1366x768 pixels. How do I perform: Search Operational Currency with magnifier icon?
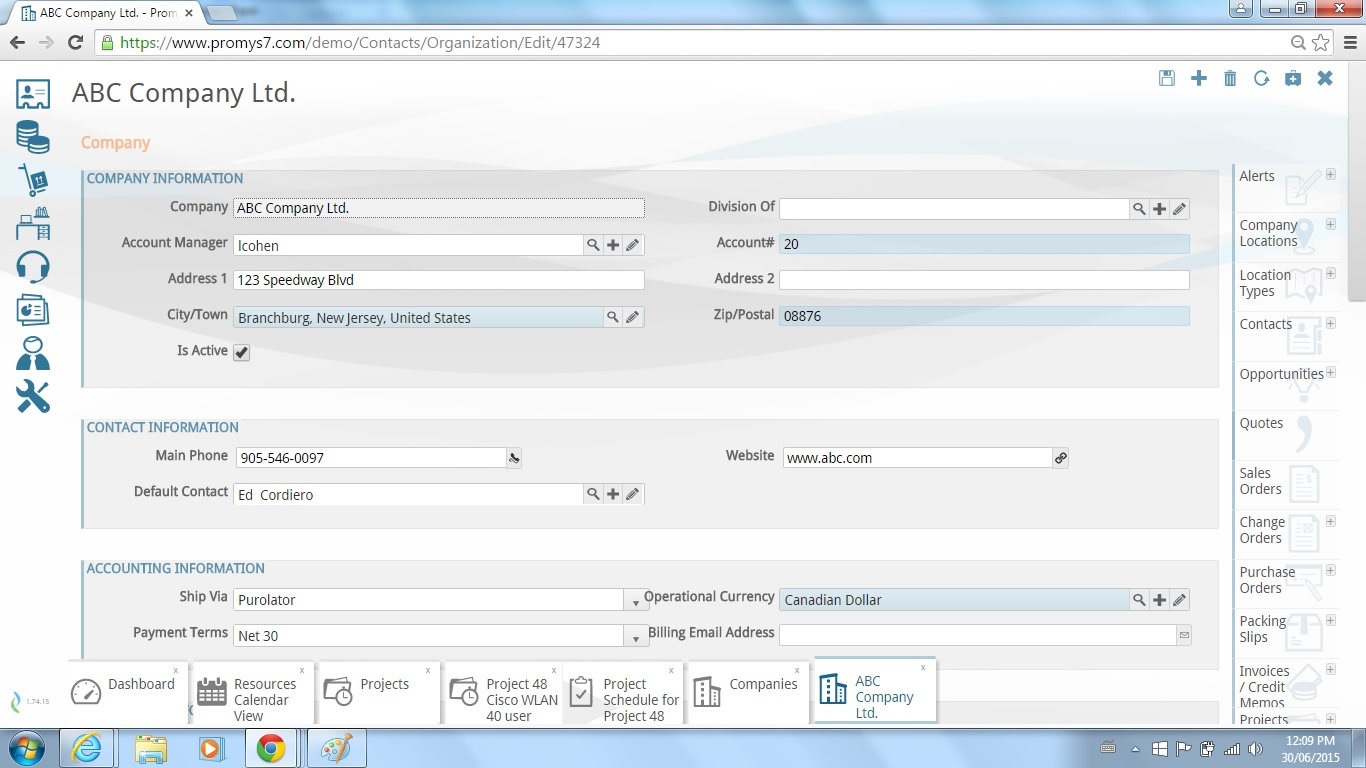tap(1139, 600)
